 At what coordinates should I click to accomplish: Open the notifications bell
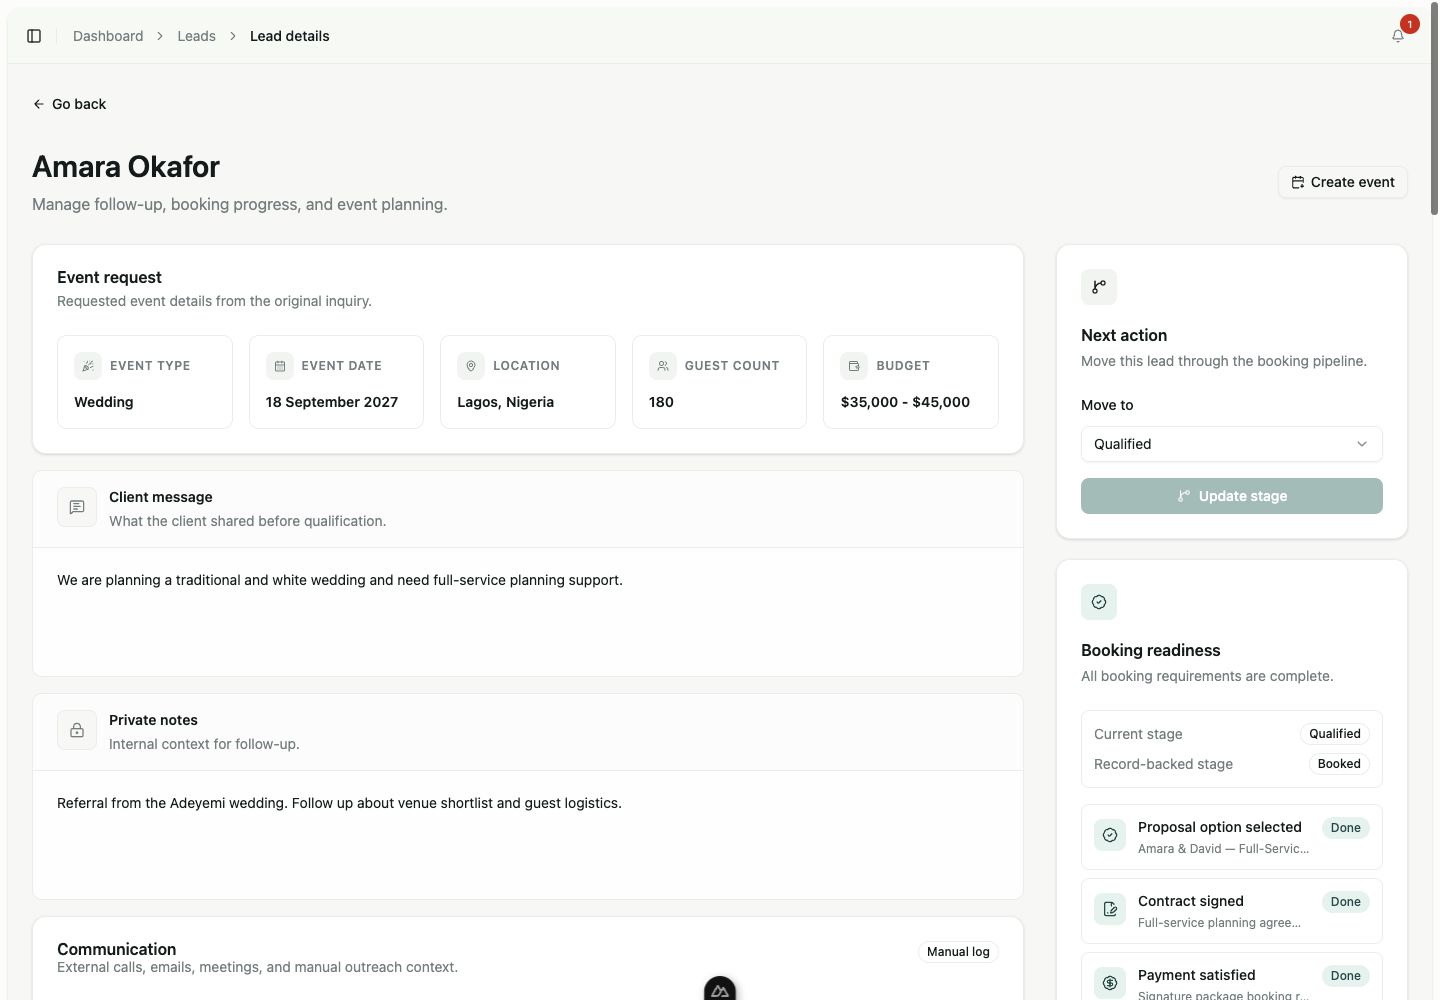tap(1398, 36)
